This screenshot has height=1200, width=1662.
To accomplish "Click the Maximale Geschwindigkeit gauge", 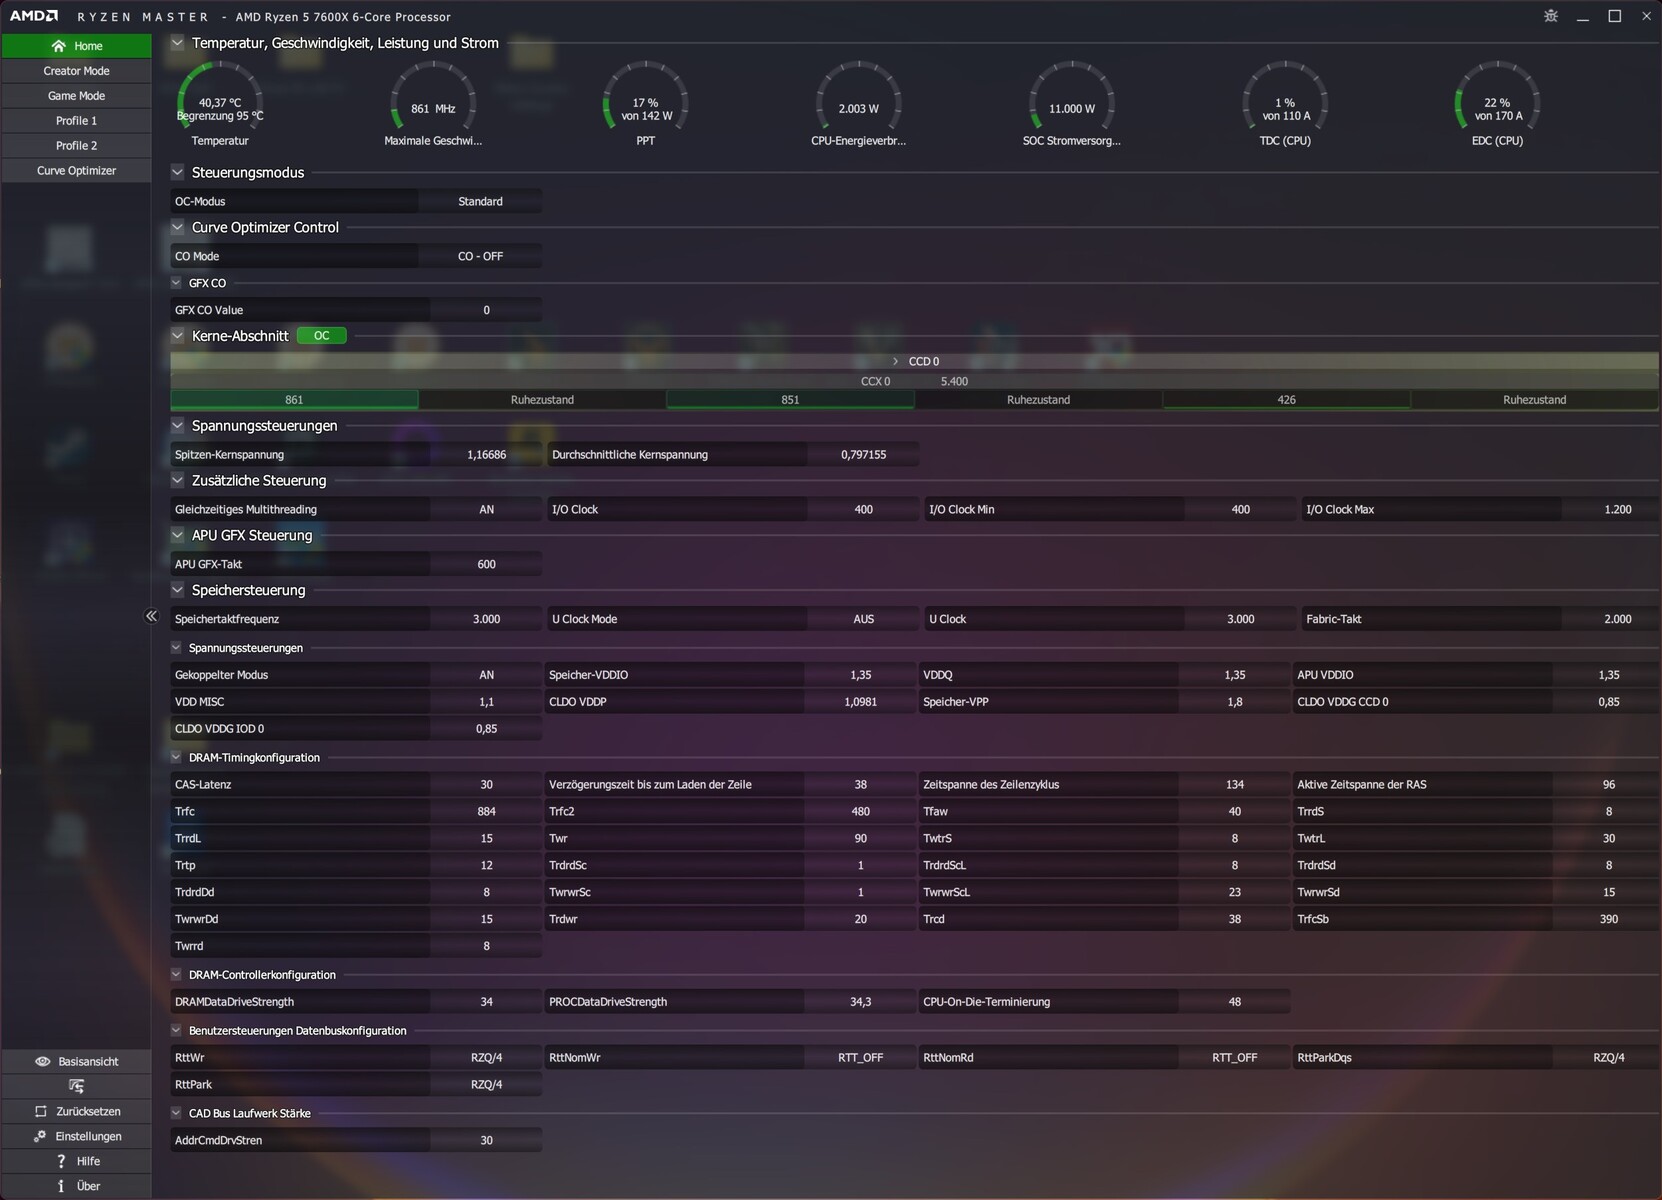I will (433, 103).
